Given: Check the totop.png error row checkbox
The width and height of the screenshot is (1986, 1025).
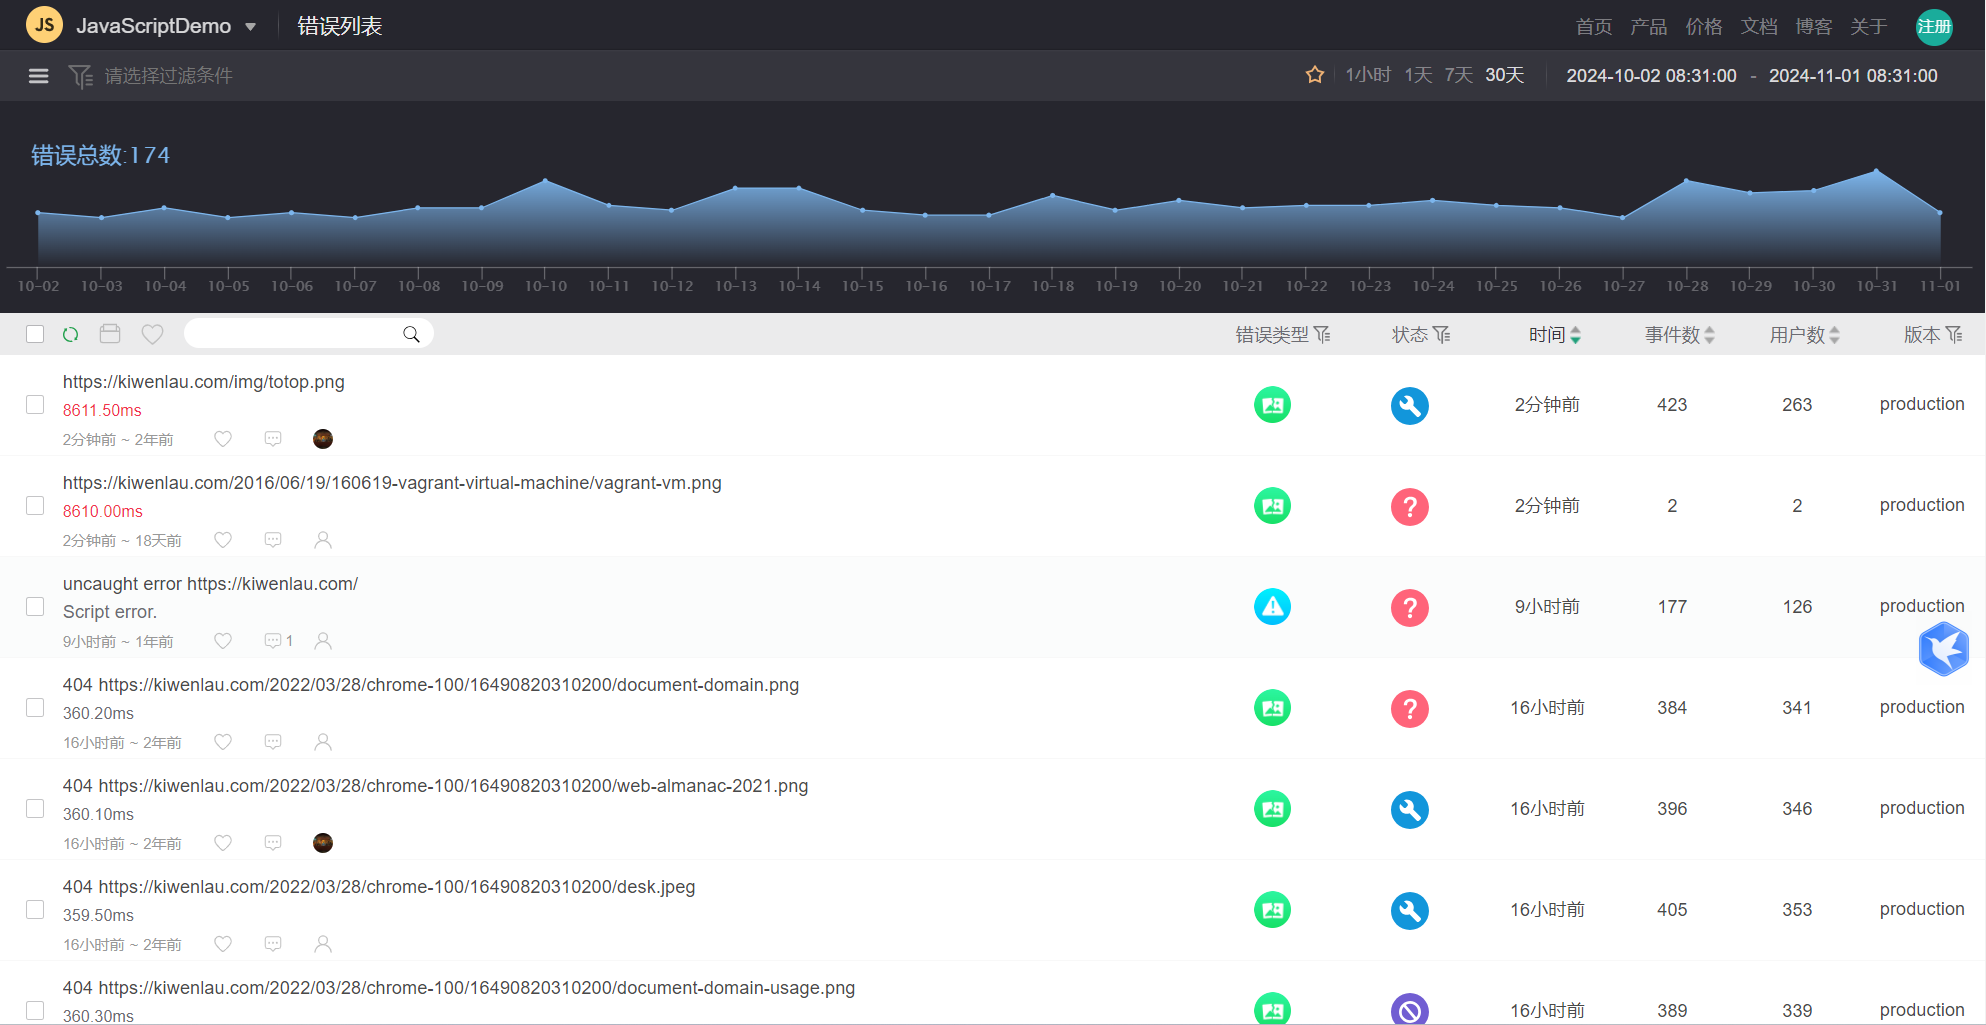Looking at the screenshot, I should (x=35, y=405).
